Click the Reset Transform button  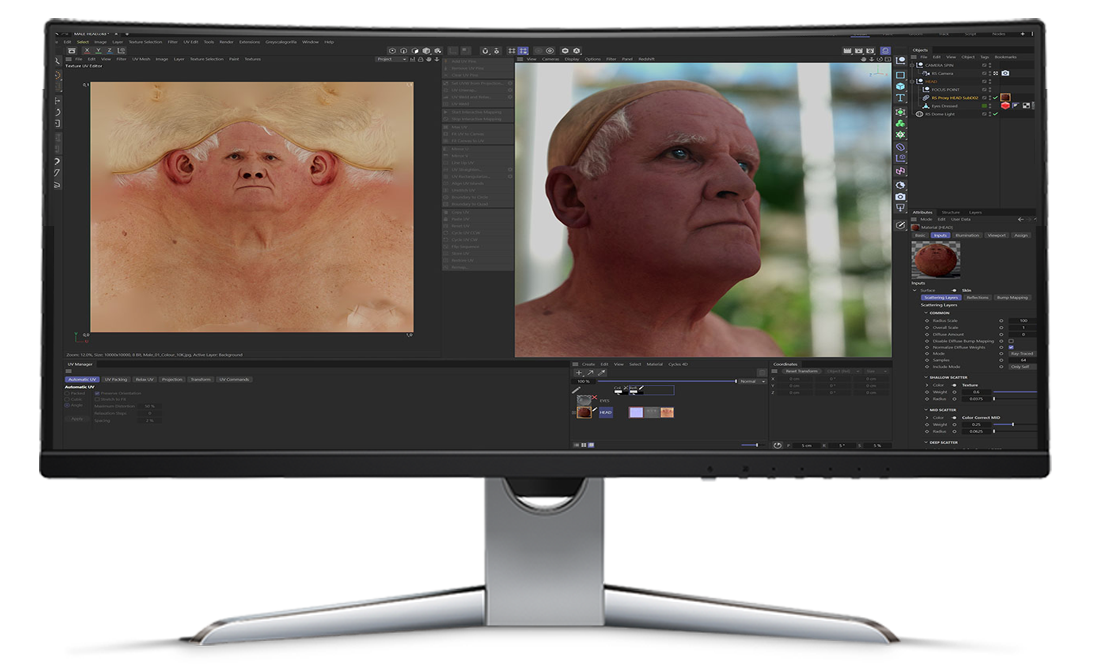[802, 371]
